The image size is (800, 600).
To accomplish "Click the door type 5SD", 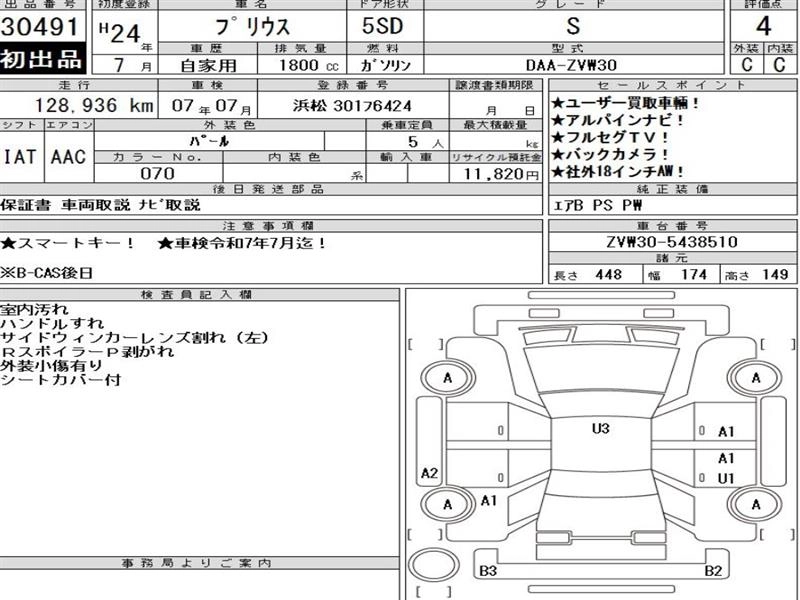I will 382,26.
